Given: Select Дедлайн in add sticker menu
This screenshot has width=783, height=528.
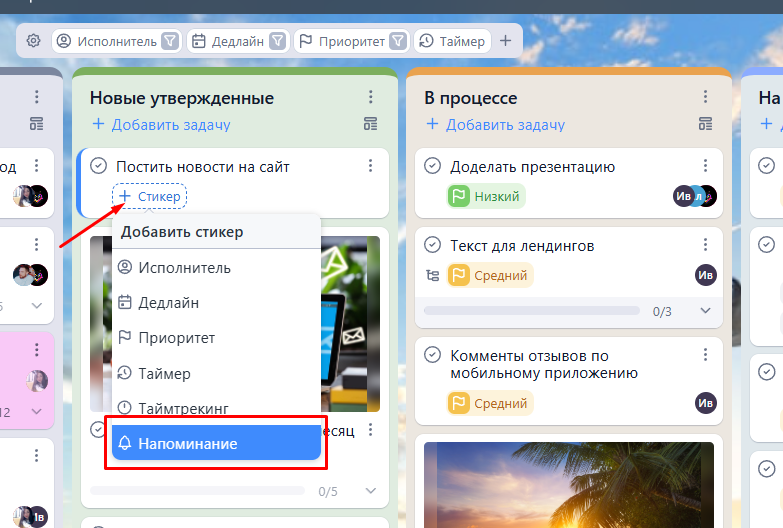Looking at the screenshot, I should click(x=216, y=303).
